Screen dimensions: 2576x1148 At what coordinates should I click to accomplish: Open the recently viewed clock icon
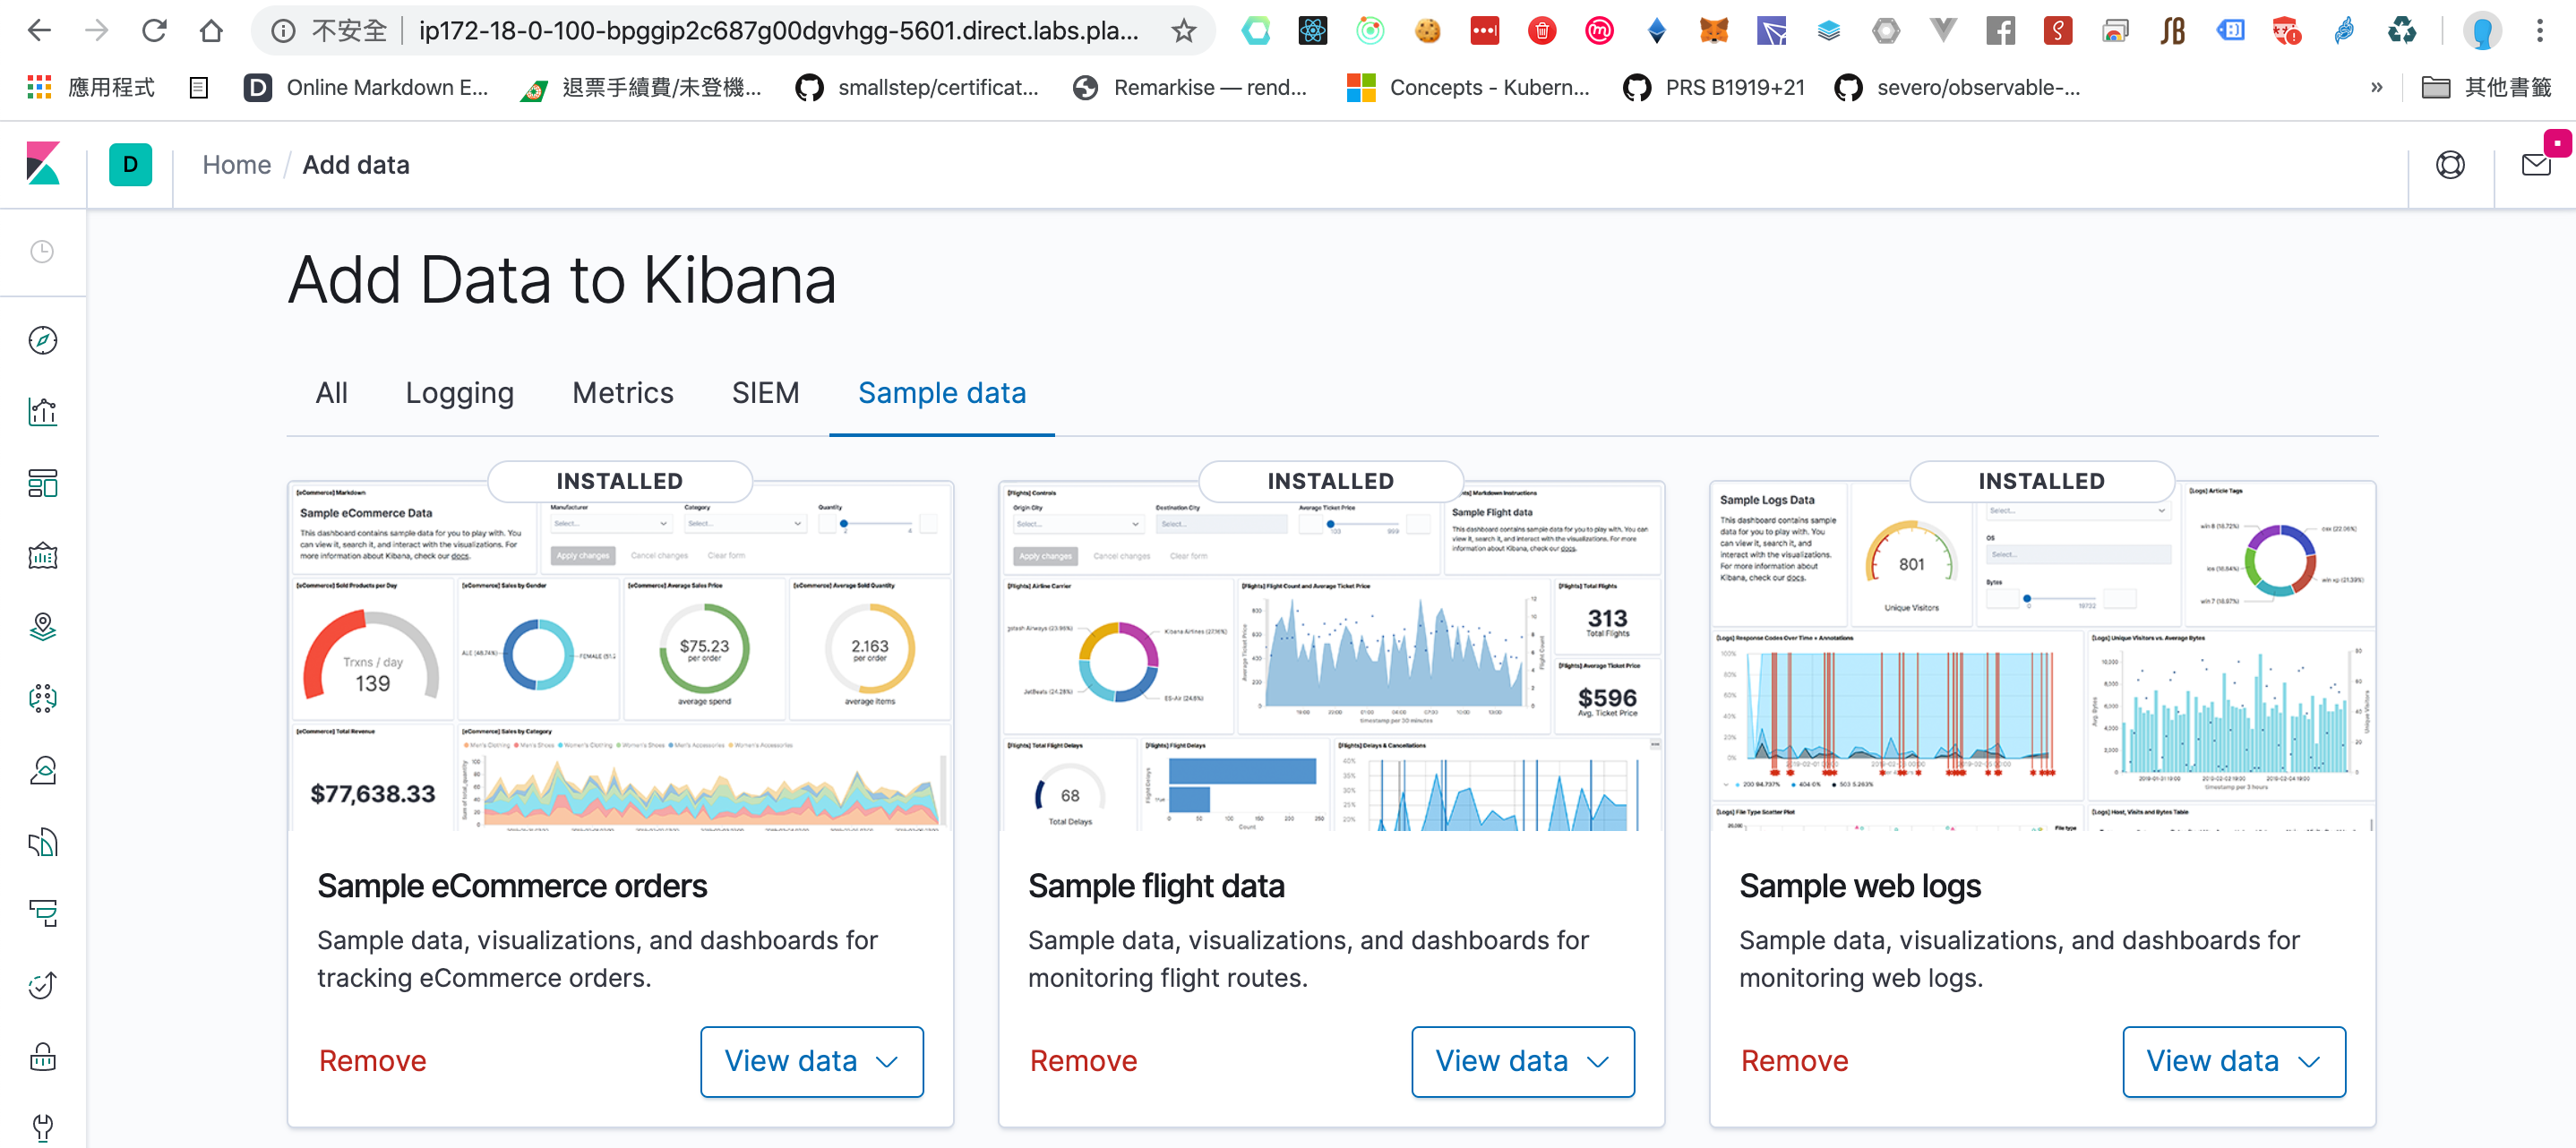pyautogui.click(x=42, y=252)
